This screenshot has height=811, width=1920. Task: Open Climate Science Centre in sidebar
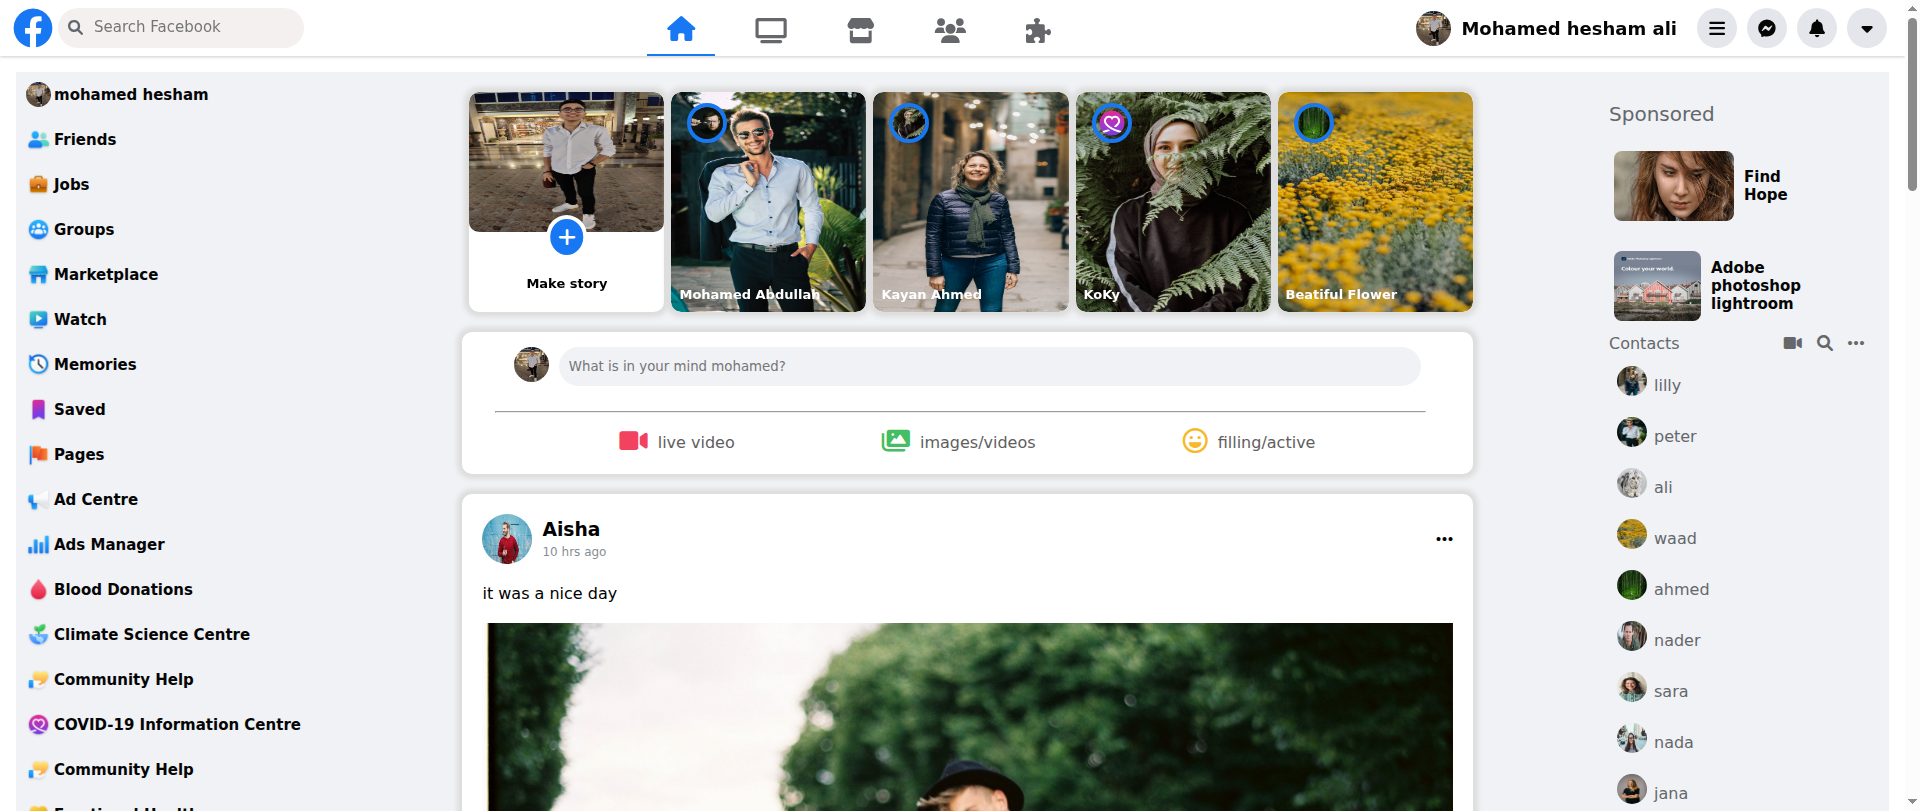[139, 634]
